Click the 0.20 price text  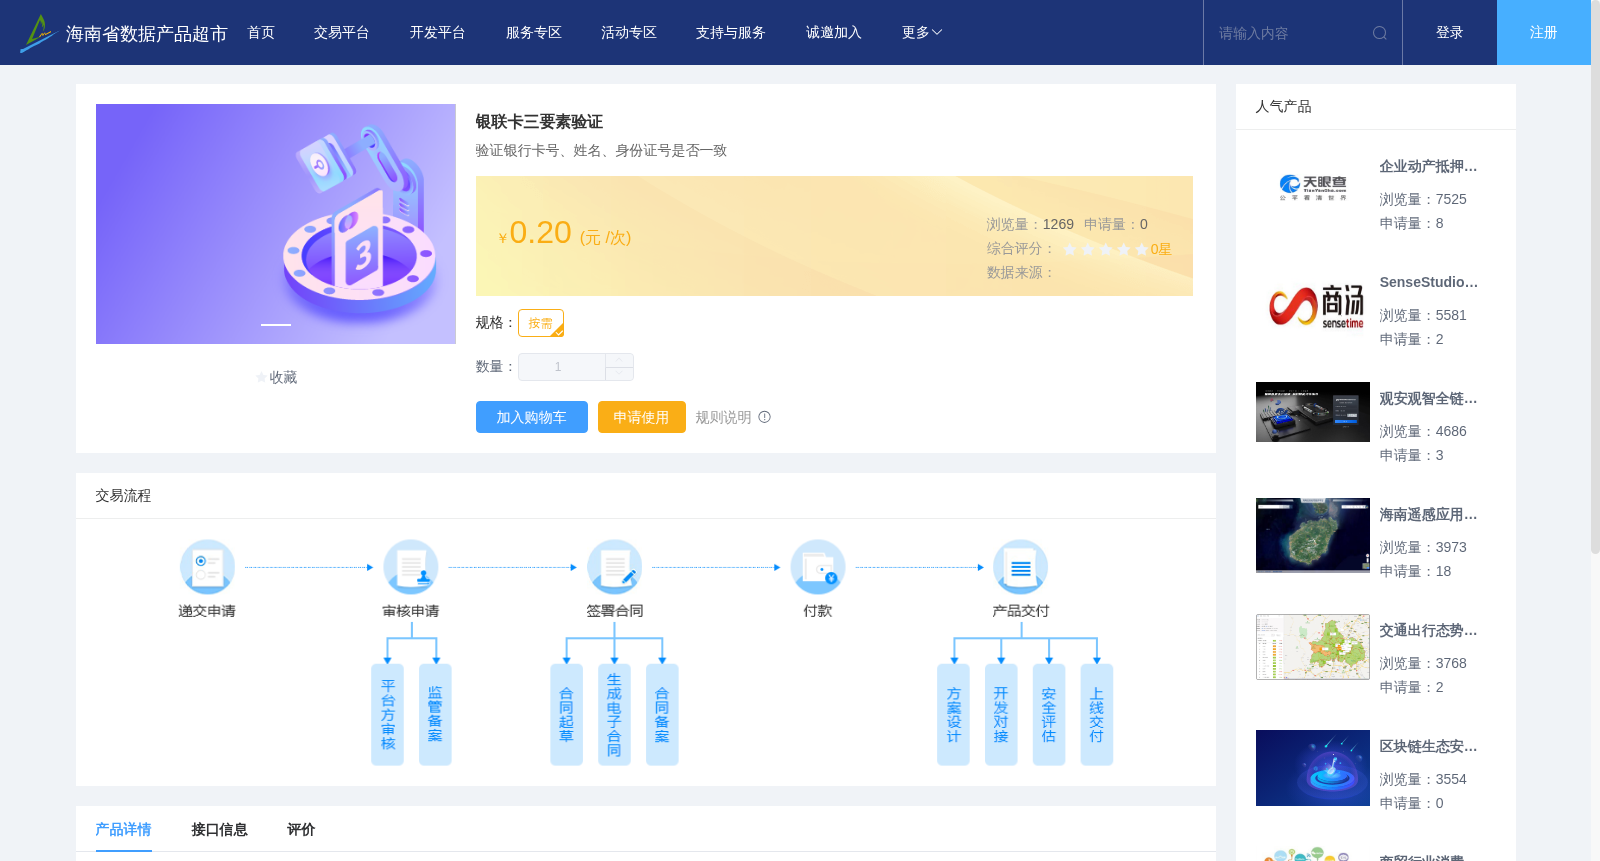[x=540, y=233]
